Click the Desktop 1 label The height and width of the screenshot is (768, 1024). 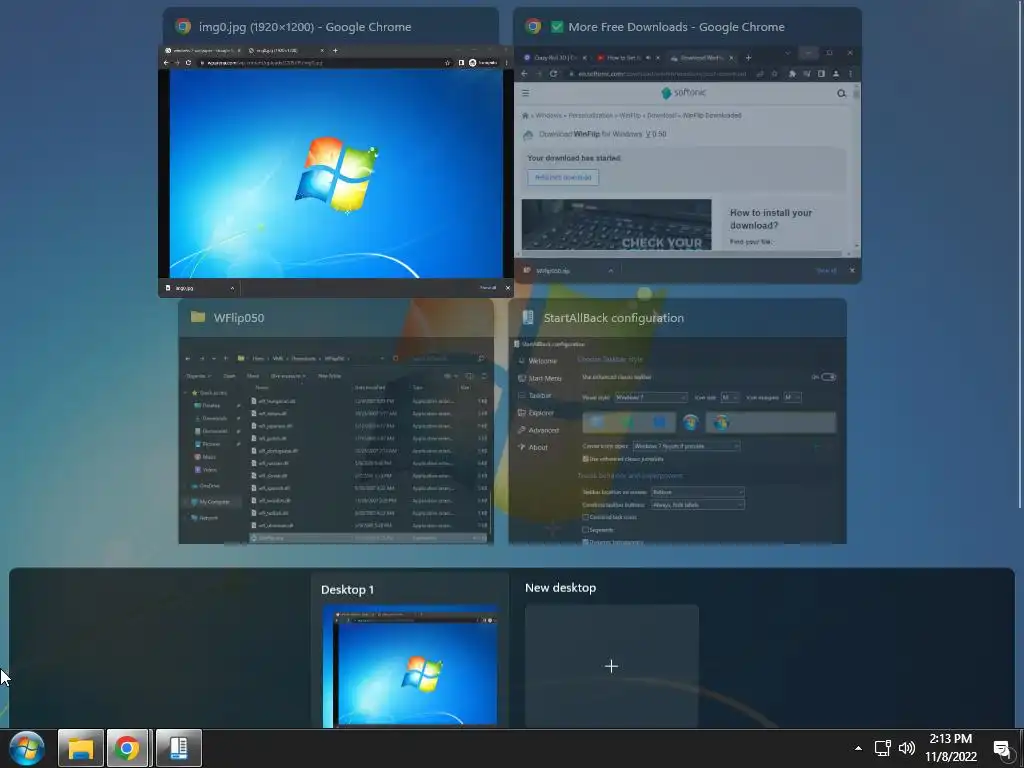tap(347, 590)
